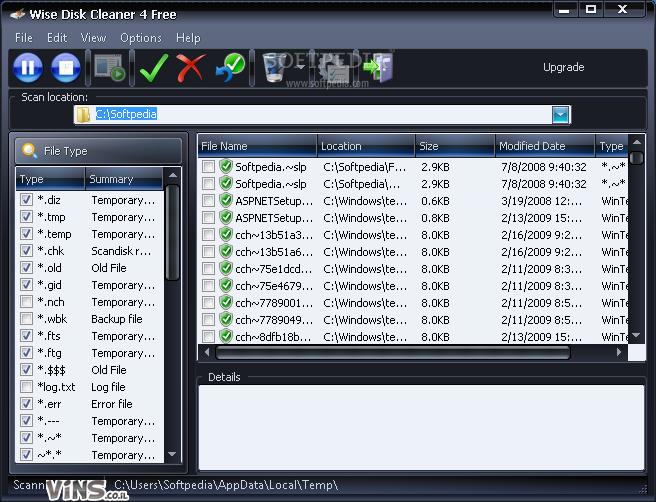This screenshot has width=656, height=502.
Task: Open the Help menu
Action: [188, 38]
